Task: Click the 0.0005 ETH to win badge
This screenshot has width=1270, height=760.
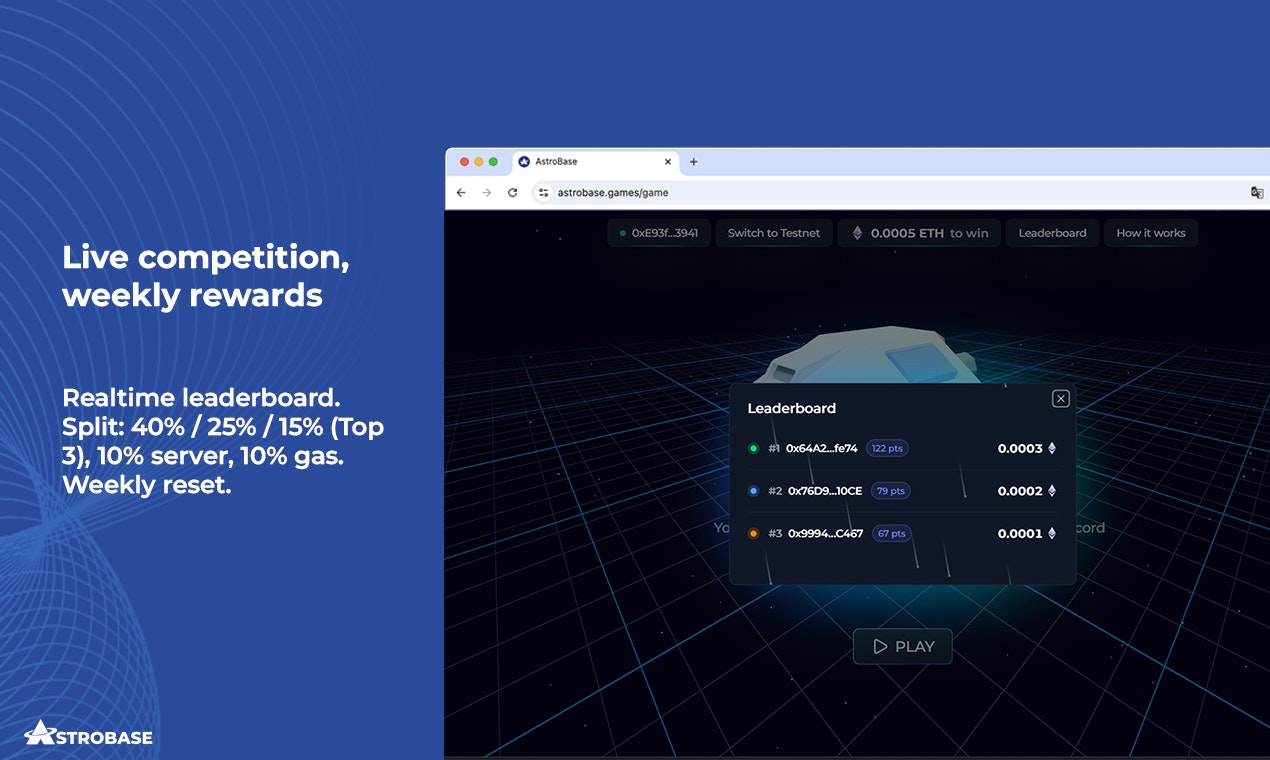Action: [919, 233]
